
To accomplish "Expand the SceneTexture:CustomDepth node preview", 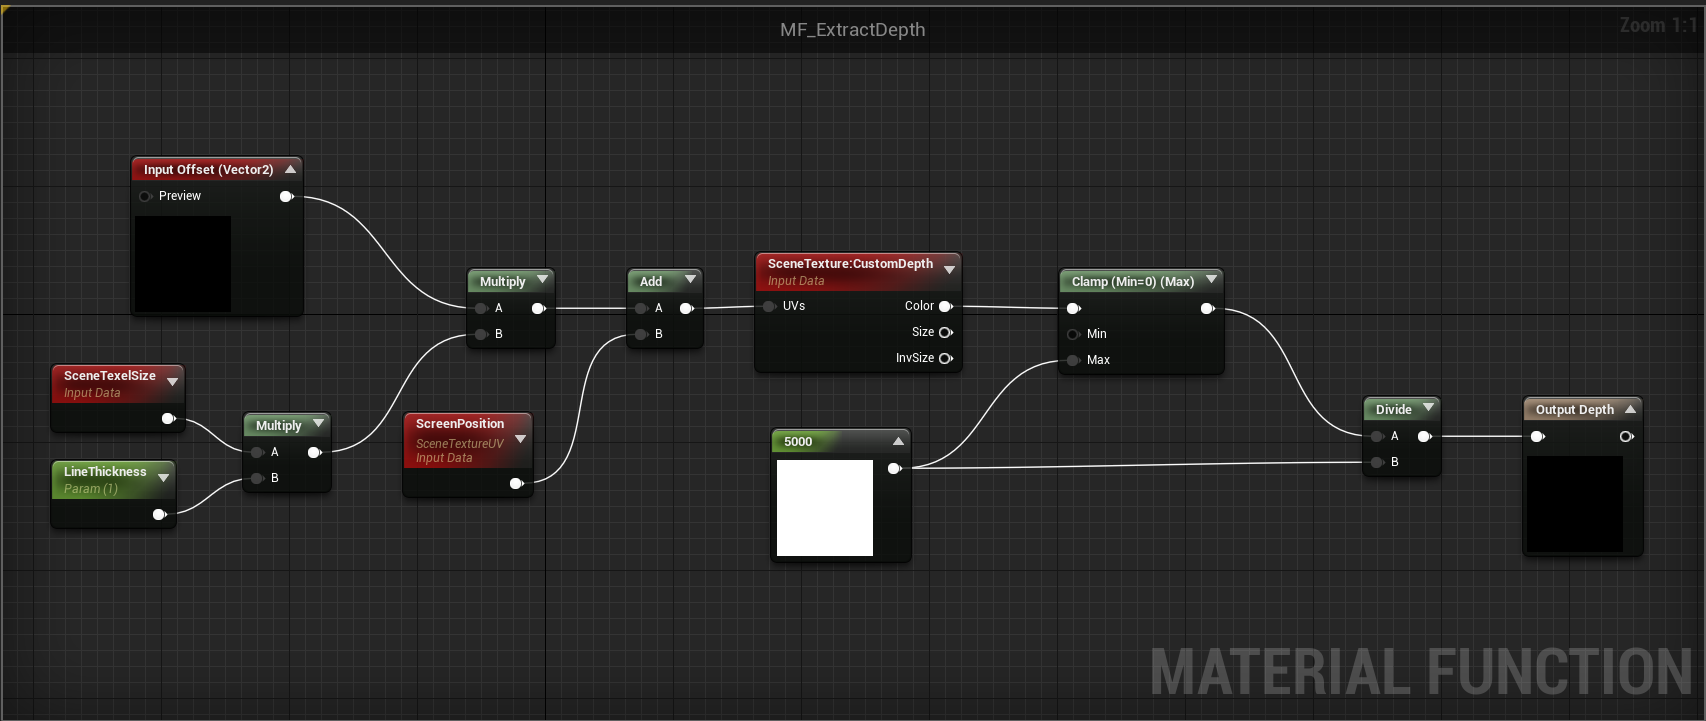I will (x=949, y=270).
